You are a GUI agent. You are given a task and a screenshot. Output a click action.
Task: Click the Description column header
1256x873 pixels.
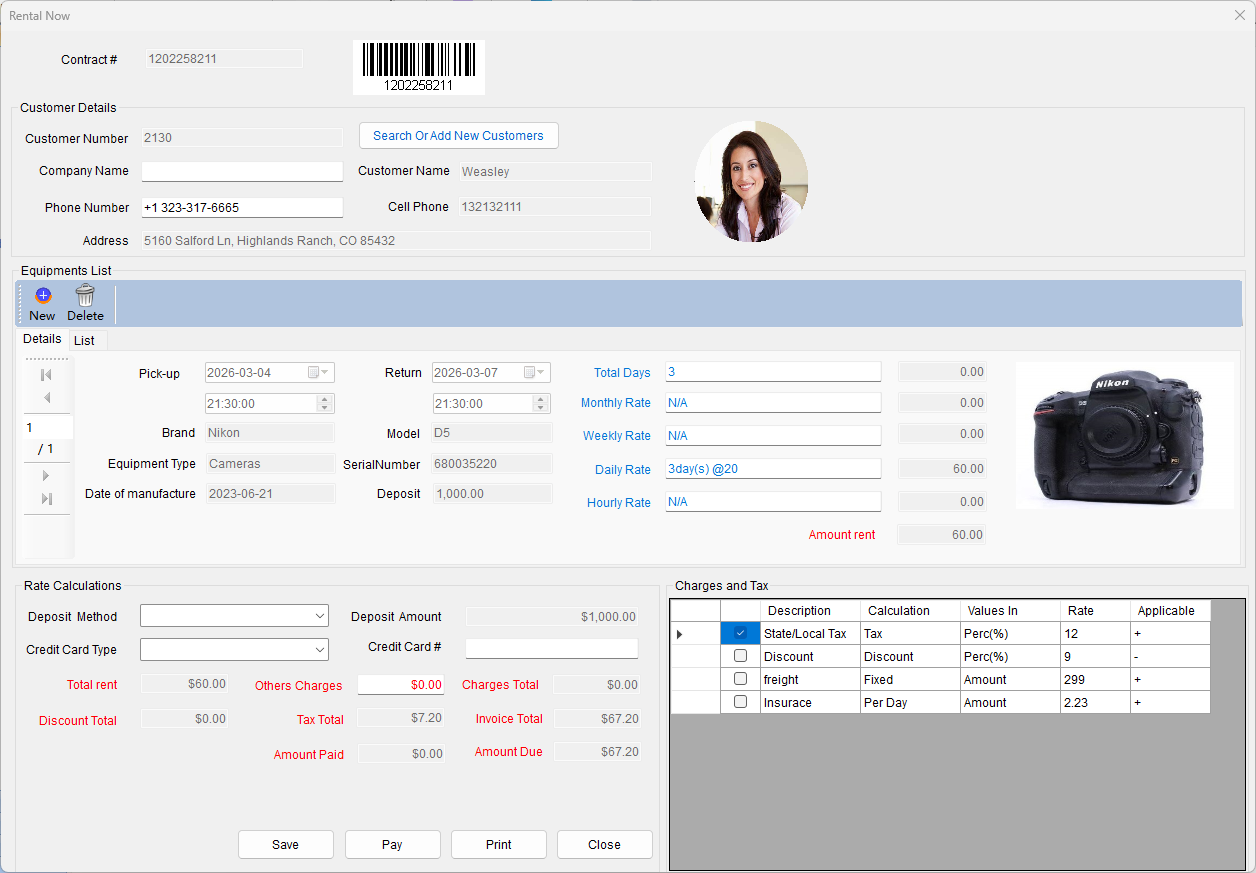(x=810, y=611)
